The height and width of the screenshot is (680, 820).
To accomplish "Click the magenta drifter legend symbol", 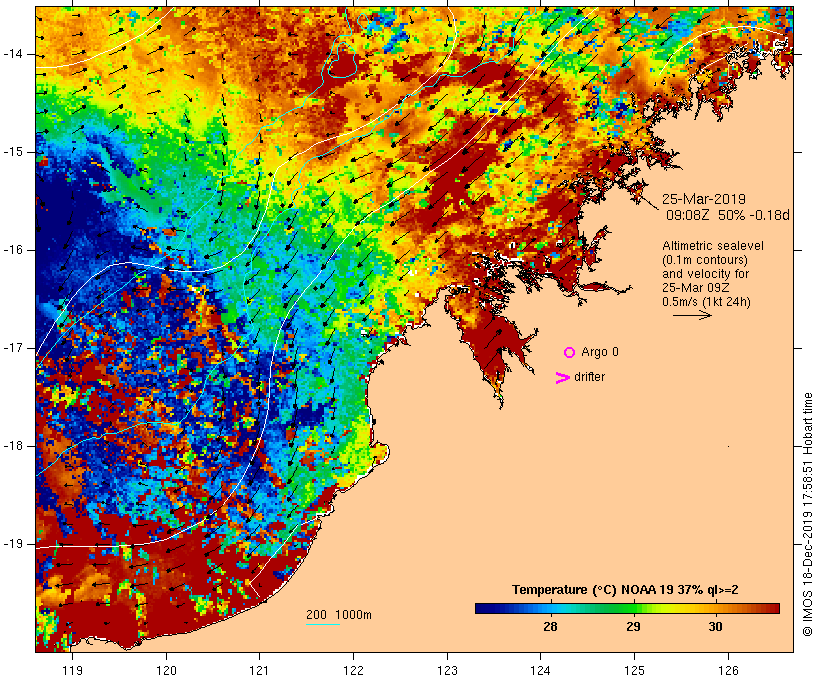I will (x=563, y=378).
